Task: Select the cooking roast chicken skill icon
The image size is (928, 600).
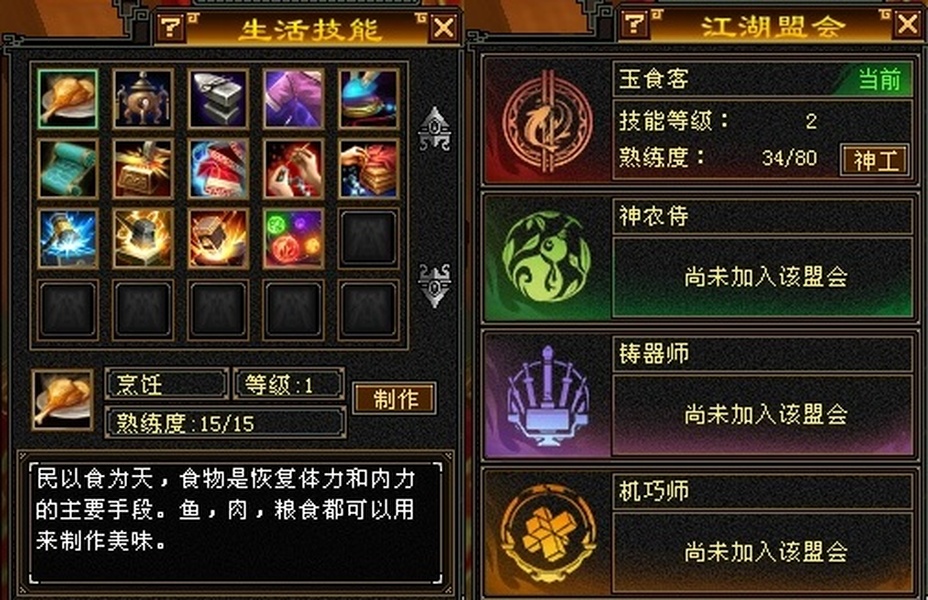Action: pyautogui.click(x=67, y=99)
